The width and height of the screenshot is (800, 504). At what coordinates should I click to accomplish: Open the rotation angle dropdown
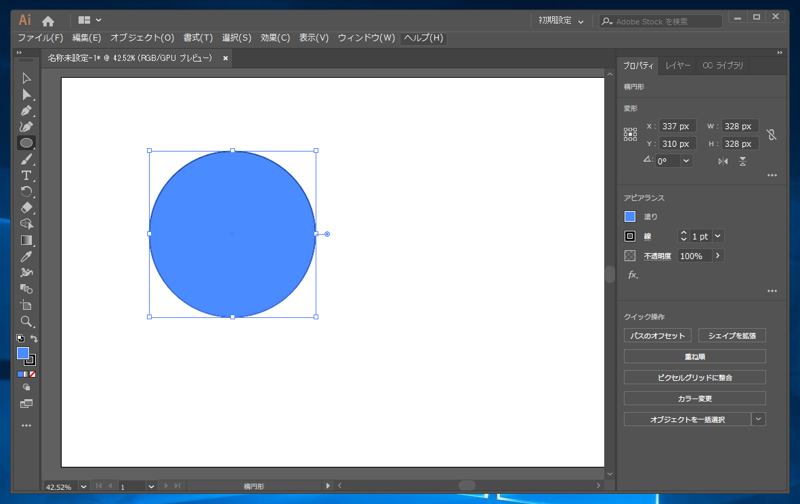point(686,161)
